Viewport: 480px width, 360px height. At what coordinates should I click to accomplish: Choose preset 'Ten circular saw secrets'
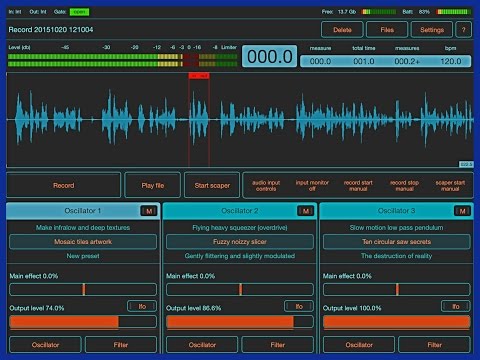[x=396, y=242]
